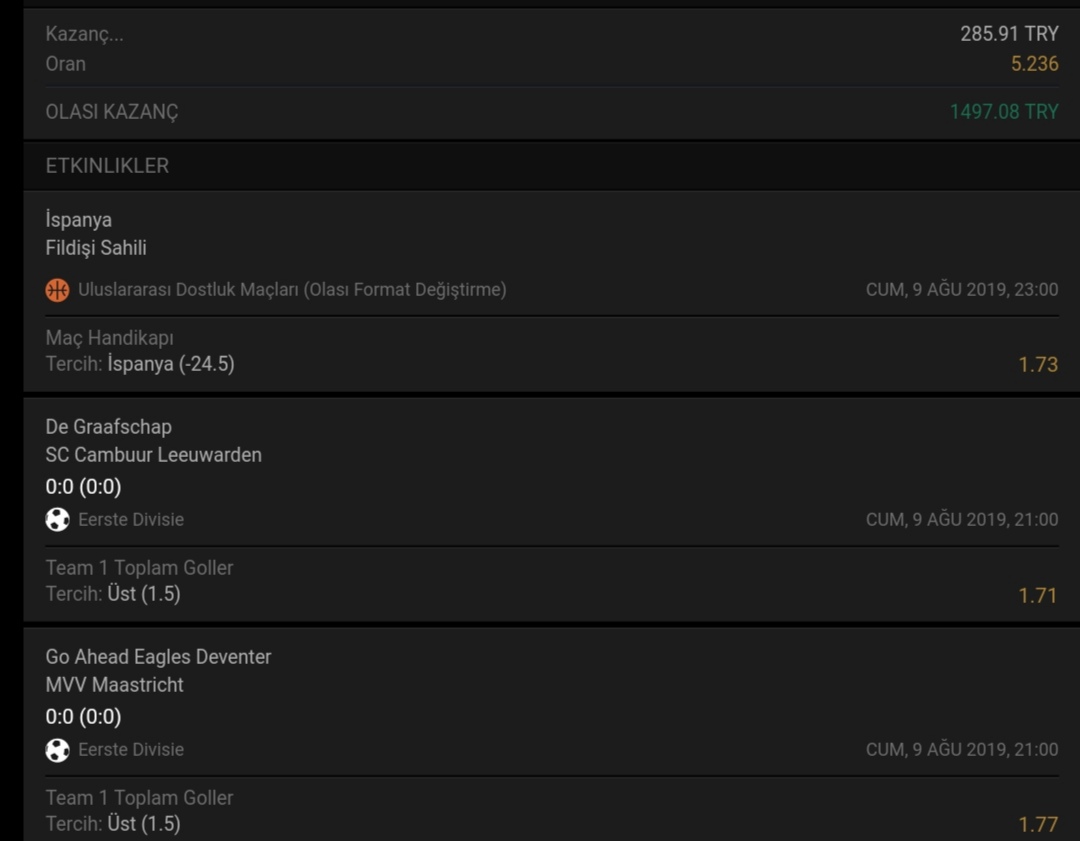Open the Eerste Divisie link under De Graafschap
The width and height of the screenshot is (1080, 841).
click(x=131, y=520)
